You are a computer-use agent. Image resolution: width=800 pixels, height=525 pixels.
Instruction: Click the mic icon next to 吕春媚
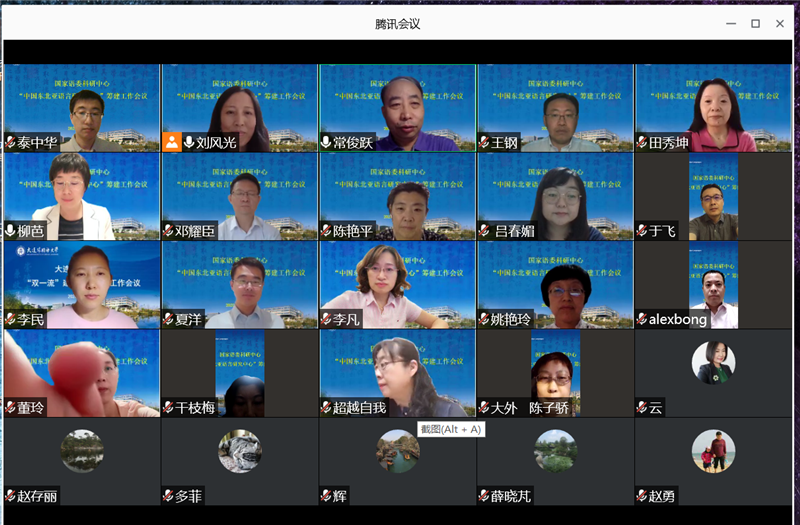[485, 231]
